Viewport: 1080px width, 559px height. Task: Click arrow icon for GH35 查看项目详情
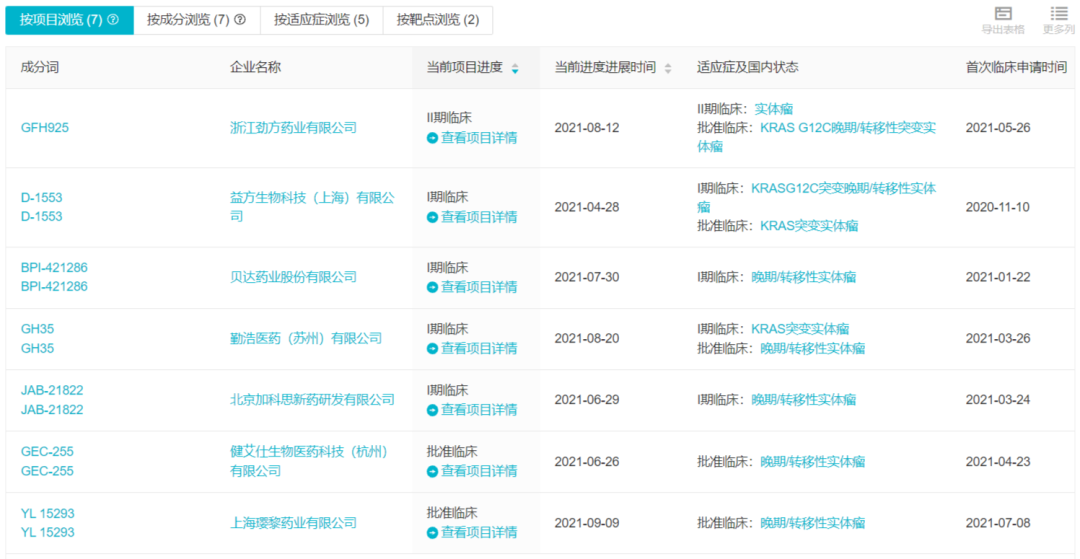[x=433, y=349]
